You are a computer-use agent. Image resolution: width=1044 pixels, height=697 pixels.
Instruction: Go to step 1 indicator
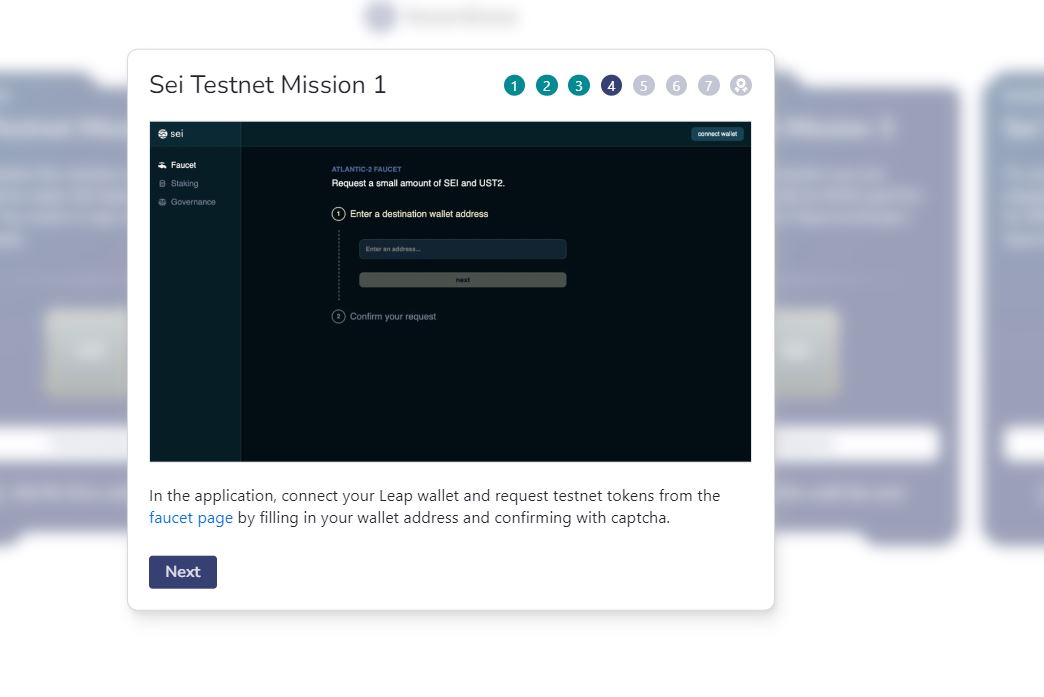tap(514, 85)
